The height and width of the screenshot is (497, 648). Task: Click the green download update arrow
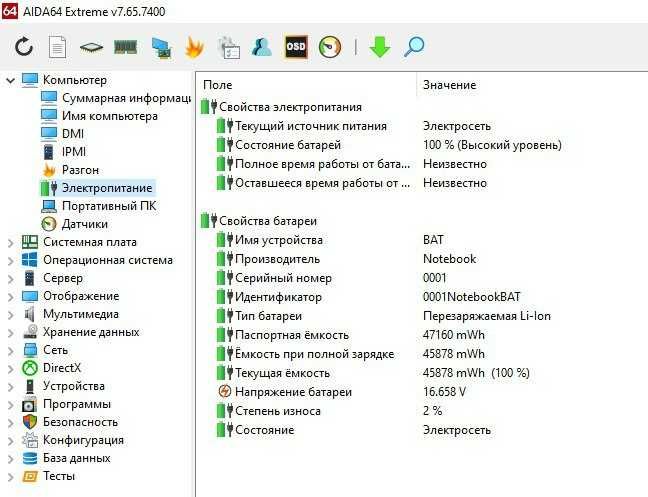(380, 47)
